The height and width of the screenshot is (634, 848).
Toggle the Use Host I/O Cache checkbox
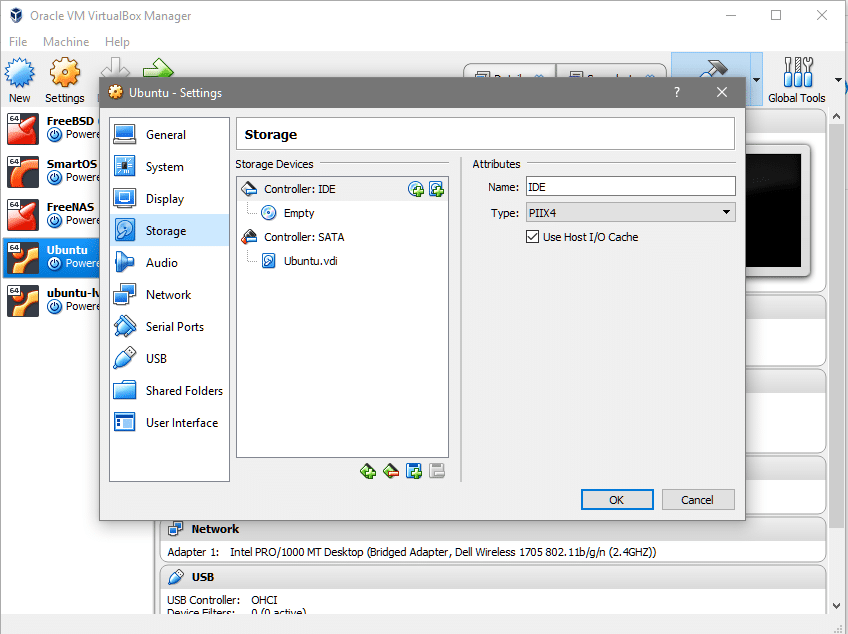coord(532,237)
